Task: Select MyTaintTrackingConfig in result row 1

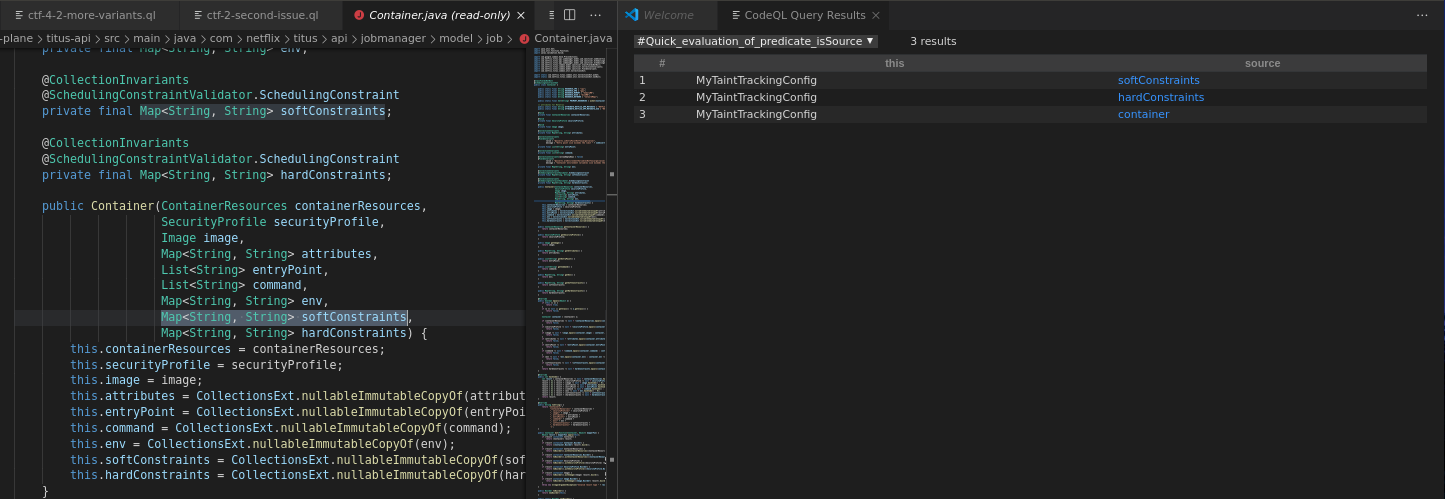Action: click(756, 80)
